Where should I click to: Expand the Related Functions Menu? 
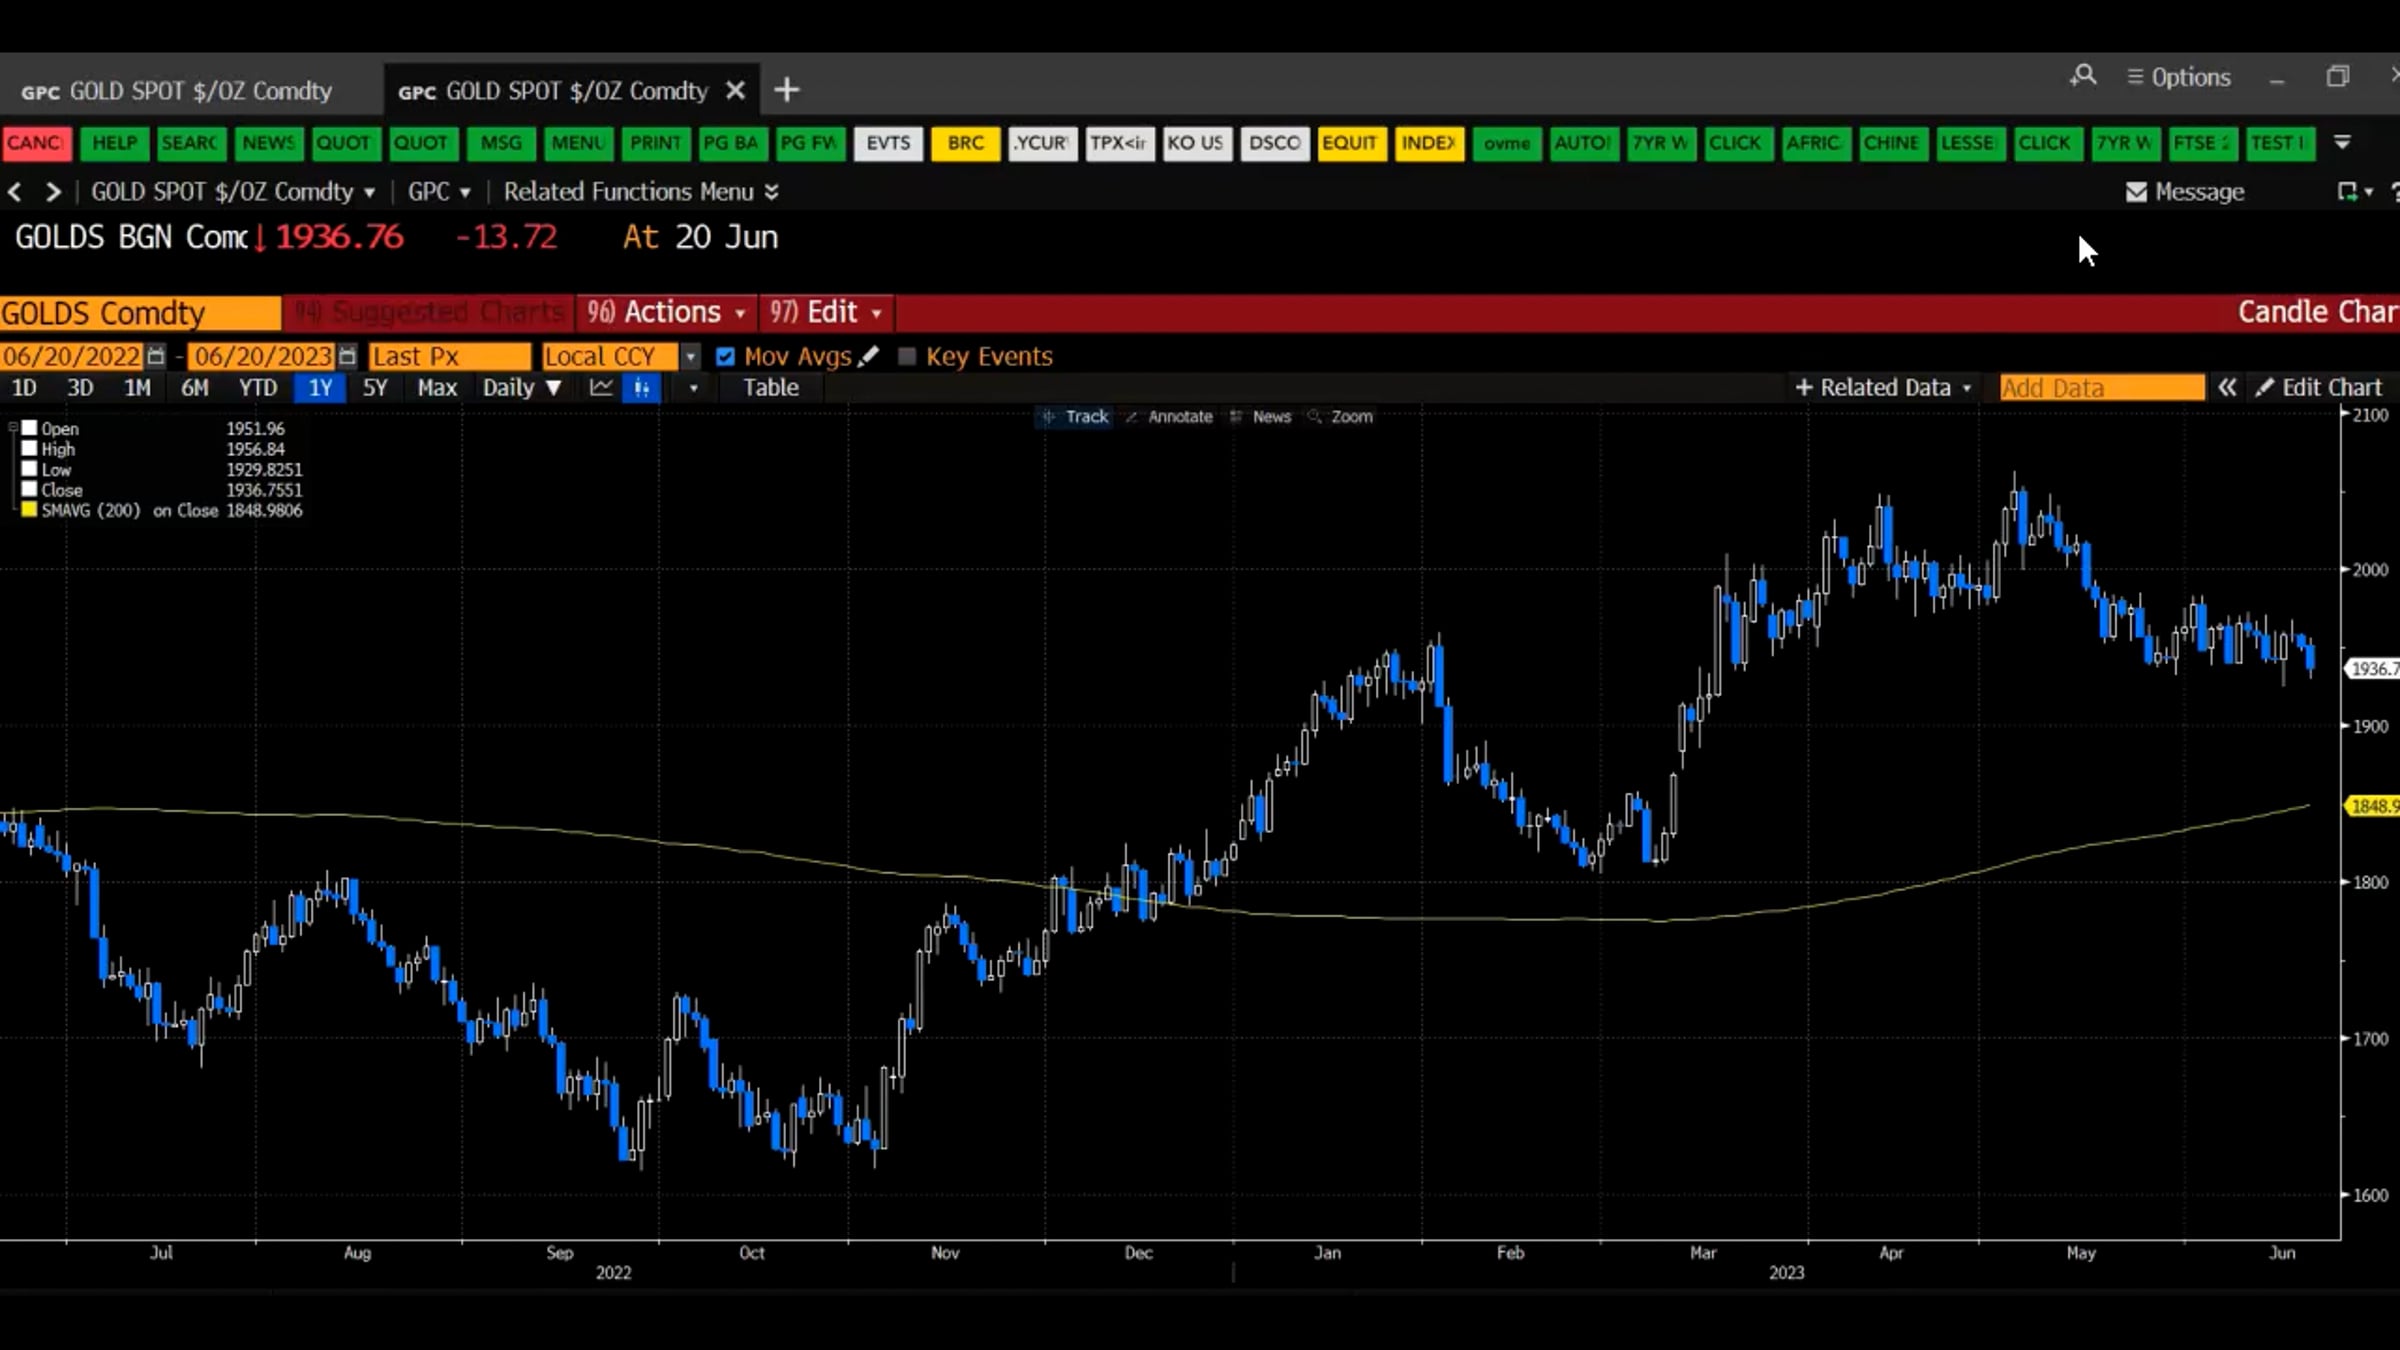click(x=641, y=192)
